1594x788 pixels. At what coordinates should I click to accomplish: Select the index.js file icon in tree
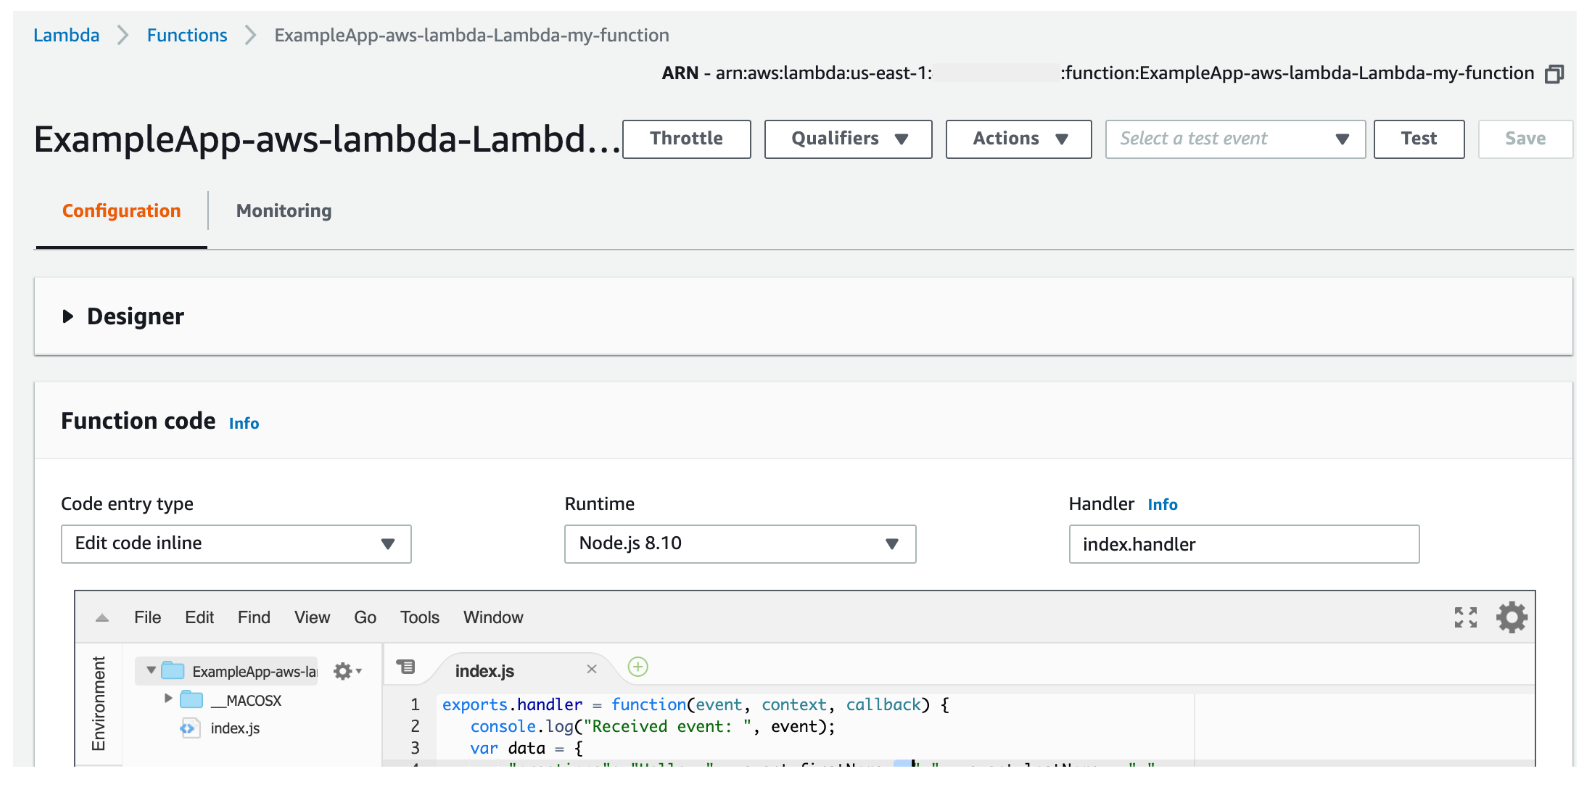[x=189, y=728]
